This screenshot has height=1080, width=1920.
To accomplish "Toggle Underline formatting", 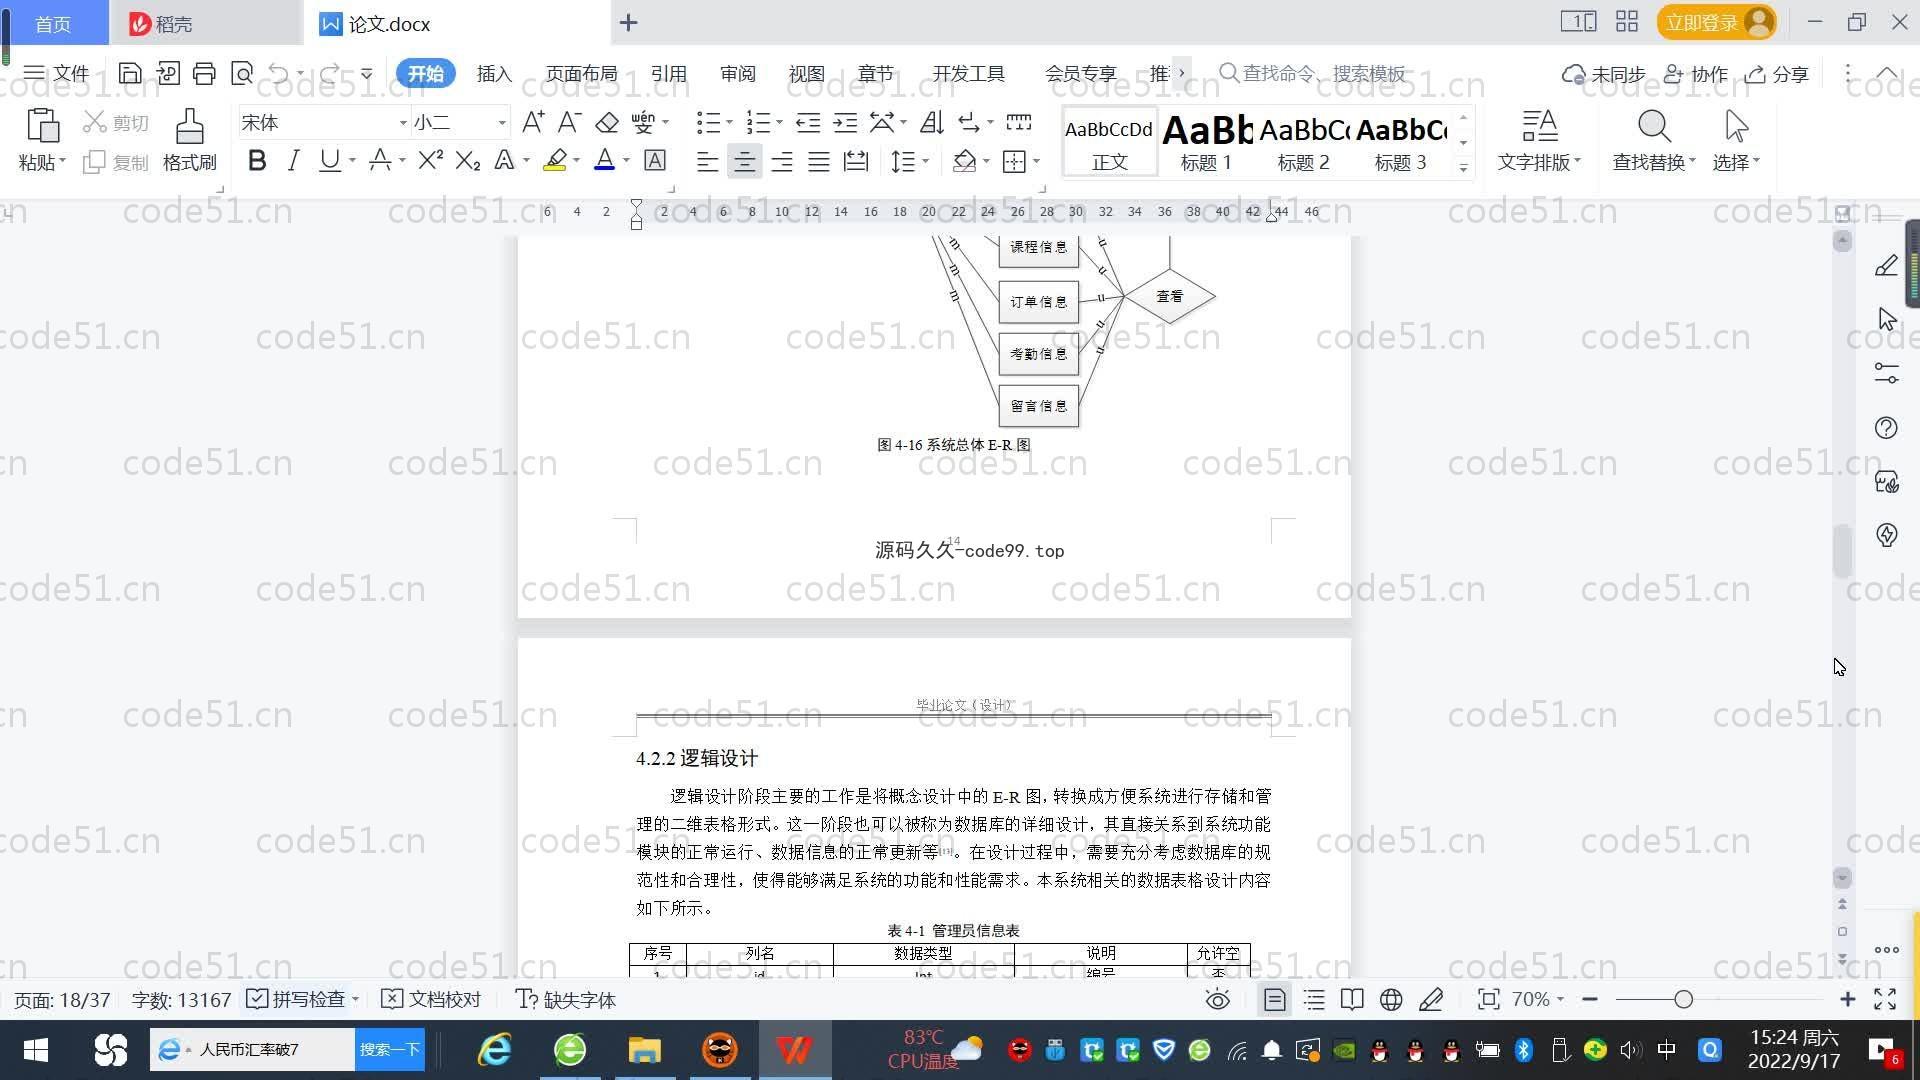I will [x=329, y=161].
